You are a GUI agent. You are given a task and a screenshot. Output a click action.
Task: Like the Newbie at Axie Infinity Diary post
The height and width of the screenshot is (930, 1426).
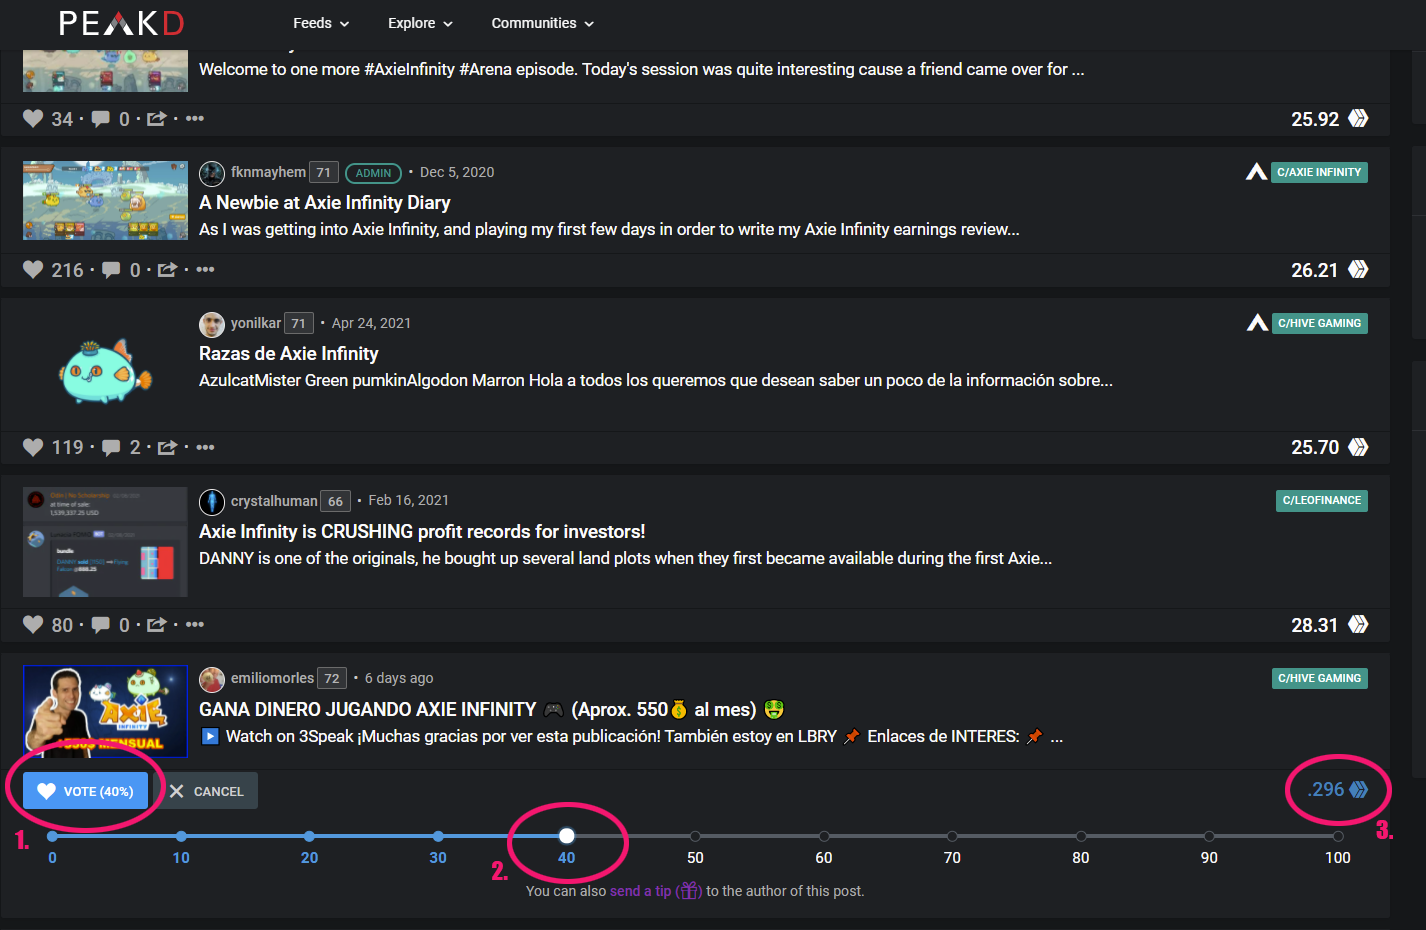33,270
